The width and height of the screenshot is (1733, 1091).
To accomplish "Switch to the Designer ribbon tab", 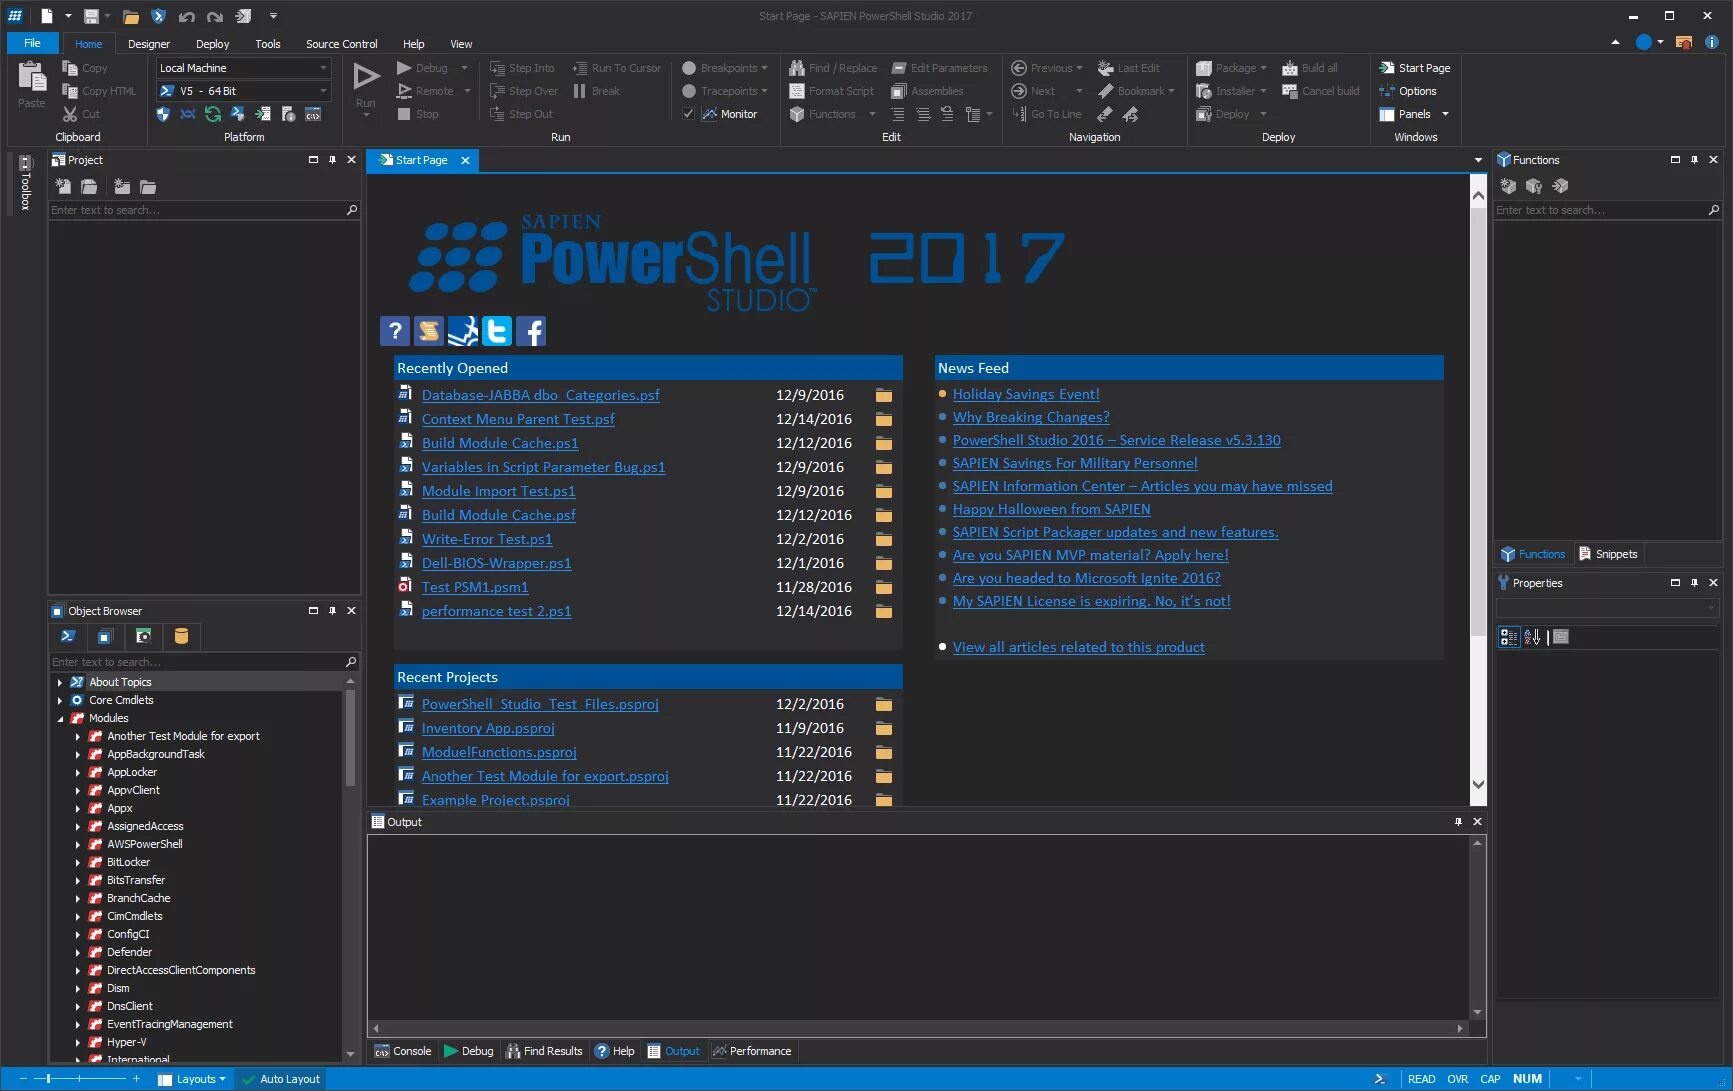I will tap(149, 44).
